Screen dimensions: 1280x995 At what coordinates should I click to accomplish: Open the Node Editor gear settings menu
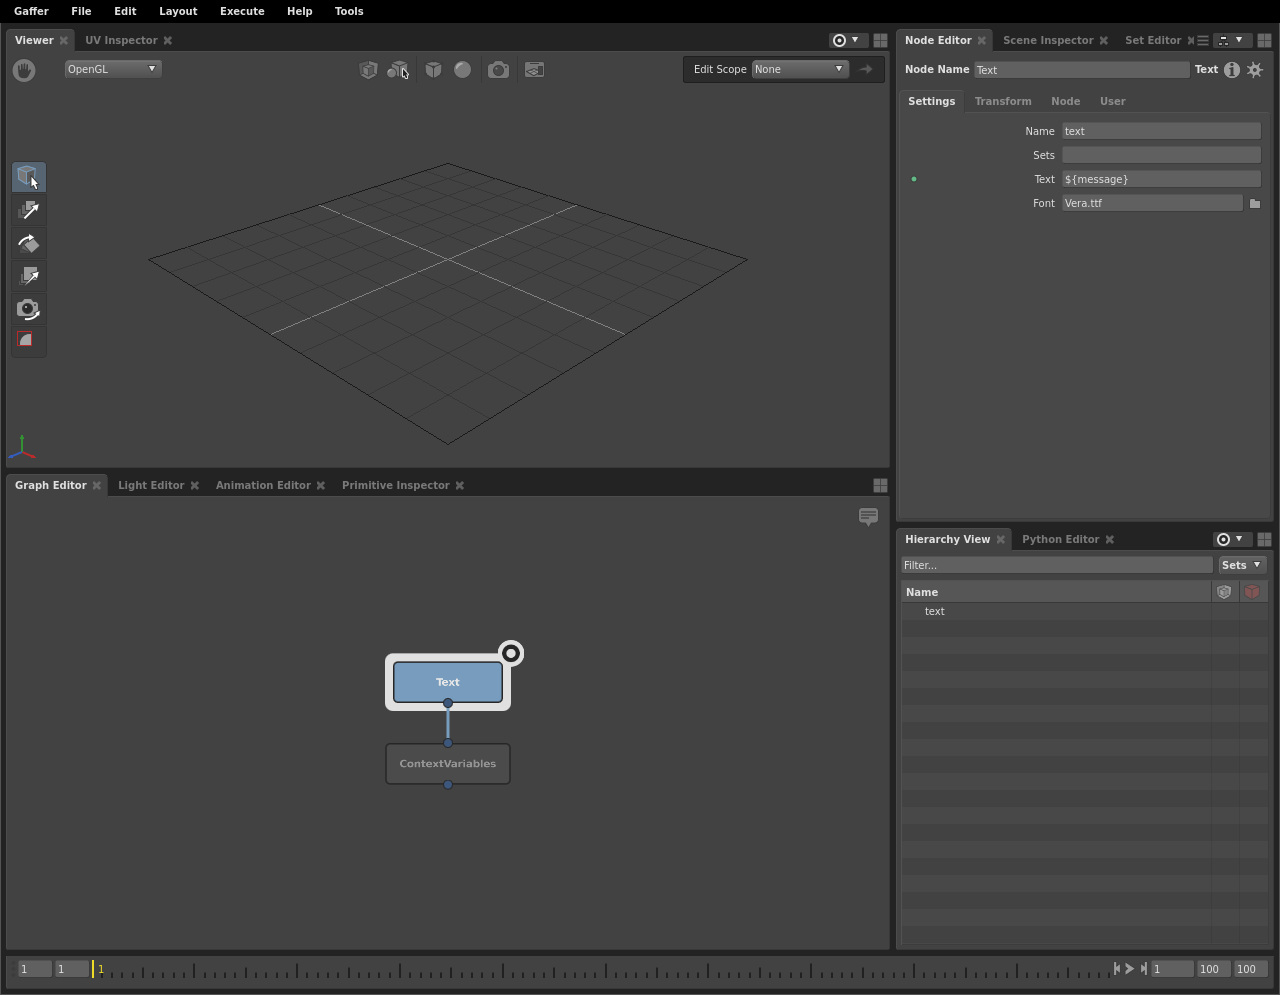click(1255, 70)
